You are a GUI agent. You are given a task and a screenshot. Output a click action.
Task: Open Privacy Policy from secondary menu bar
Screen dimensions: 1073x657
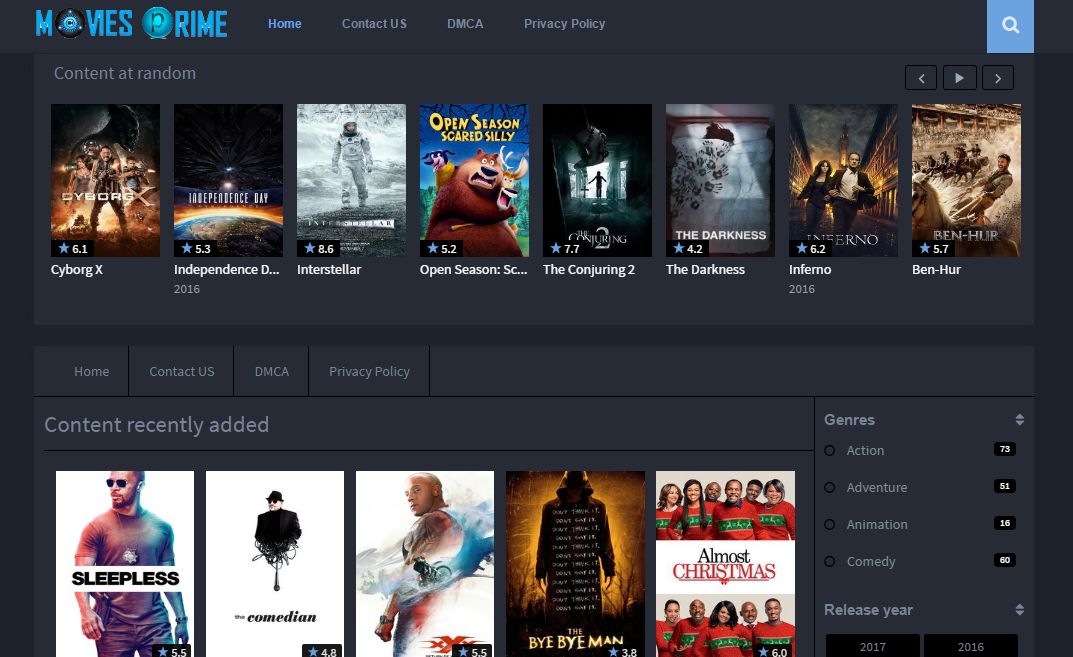click(369, 371)
